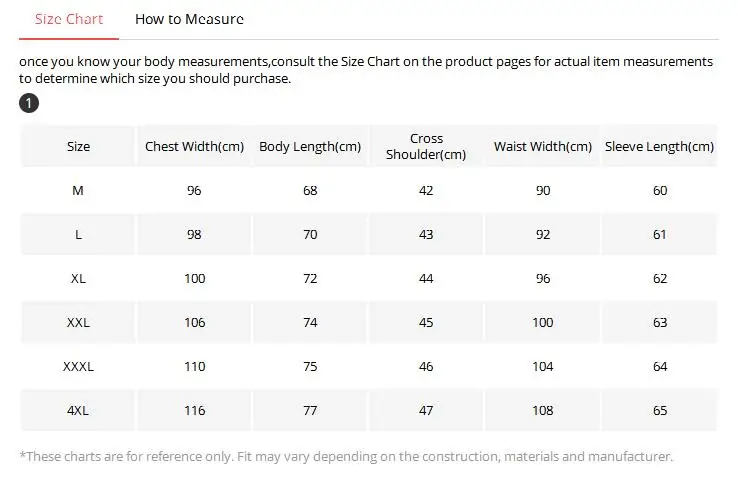
Task: Click chest width value 116 for 4XL
Action: pos(194,410)
